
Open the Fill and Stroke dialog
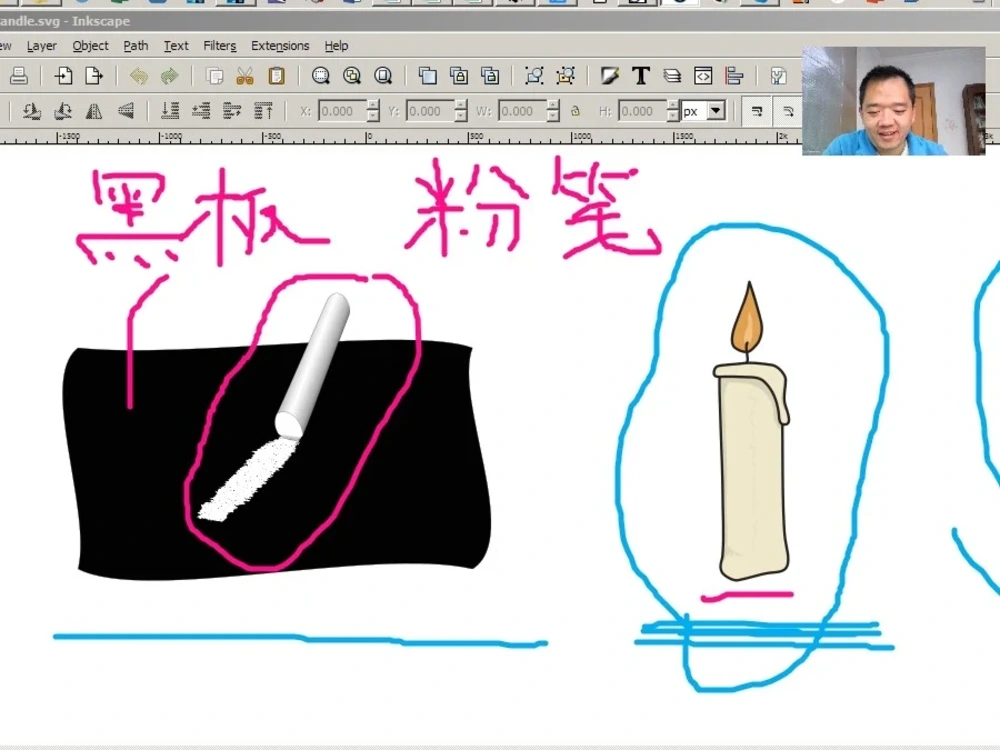pos(610,76)
